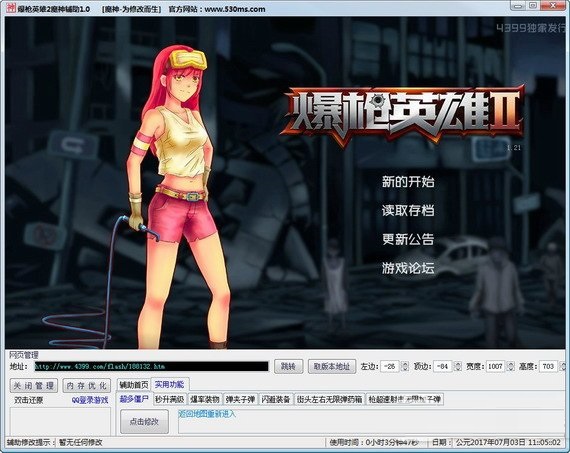This screenshot has width=570, height=453.
Task: Click the 日期 date status bar entry
Action: click(x=496, y=442)
